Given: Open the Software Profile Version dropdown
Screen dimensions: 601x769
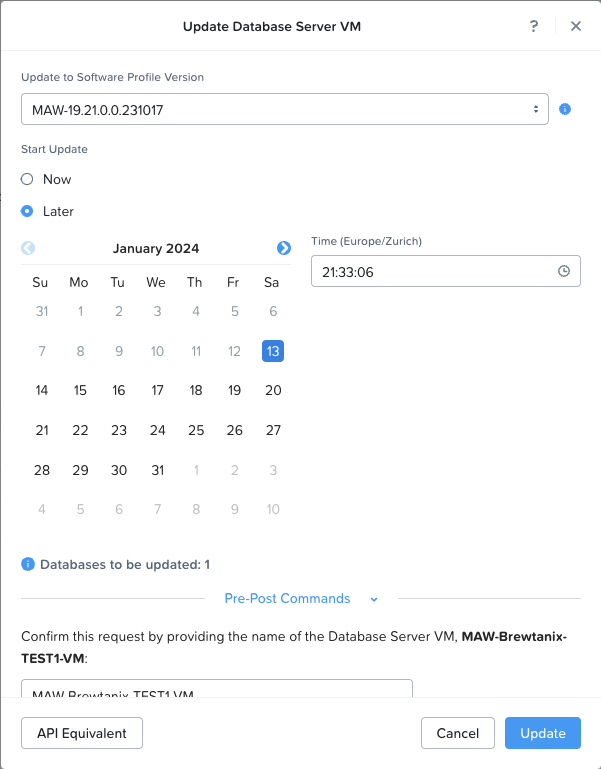Looking at the screenshot, I should (285, 109).
